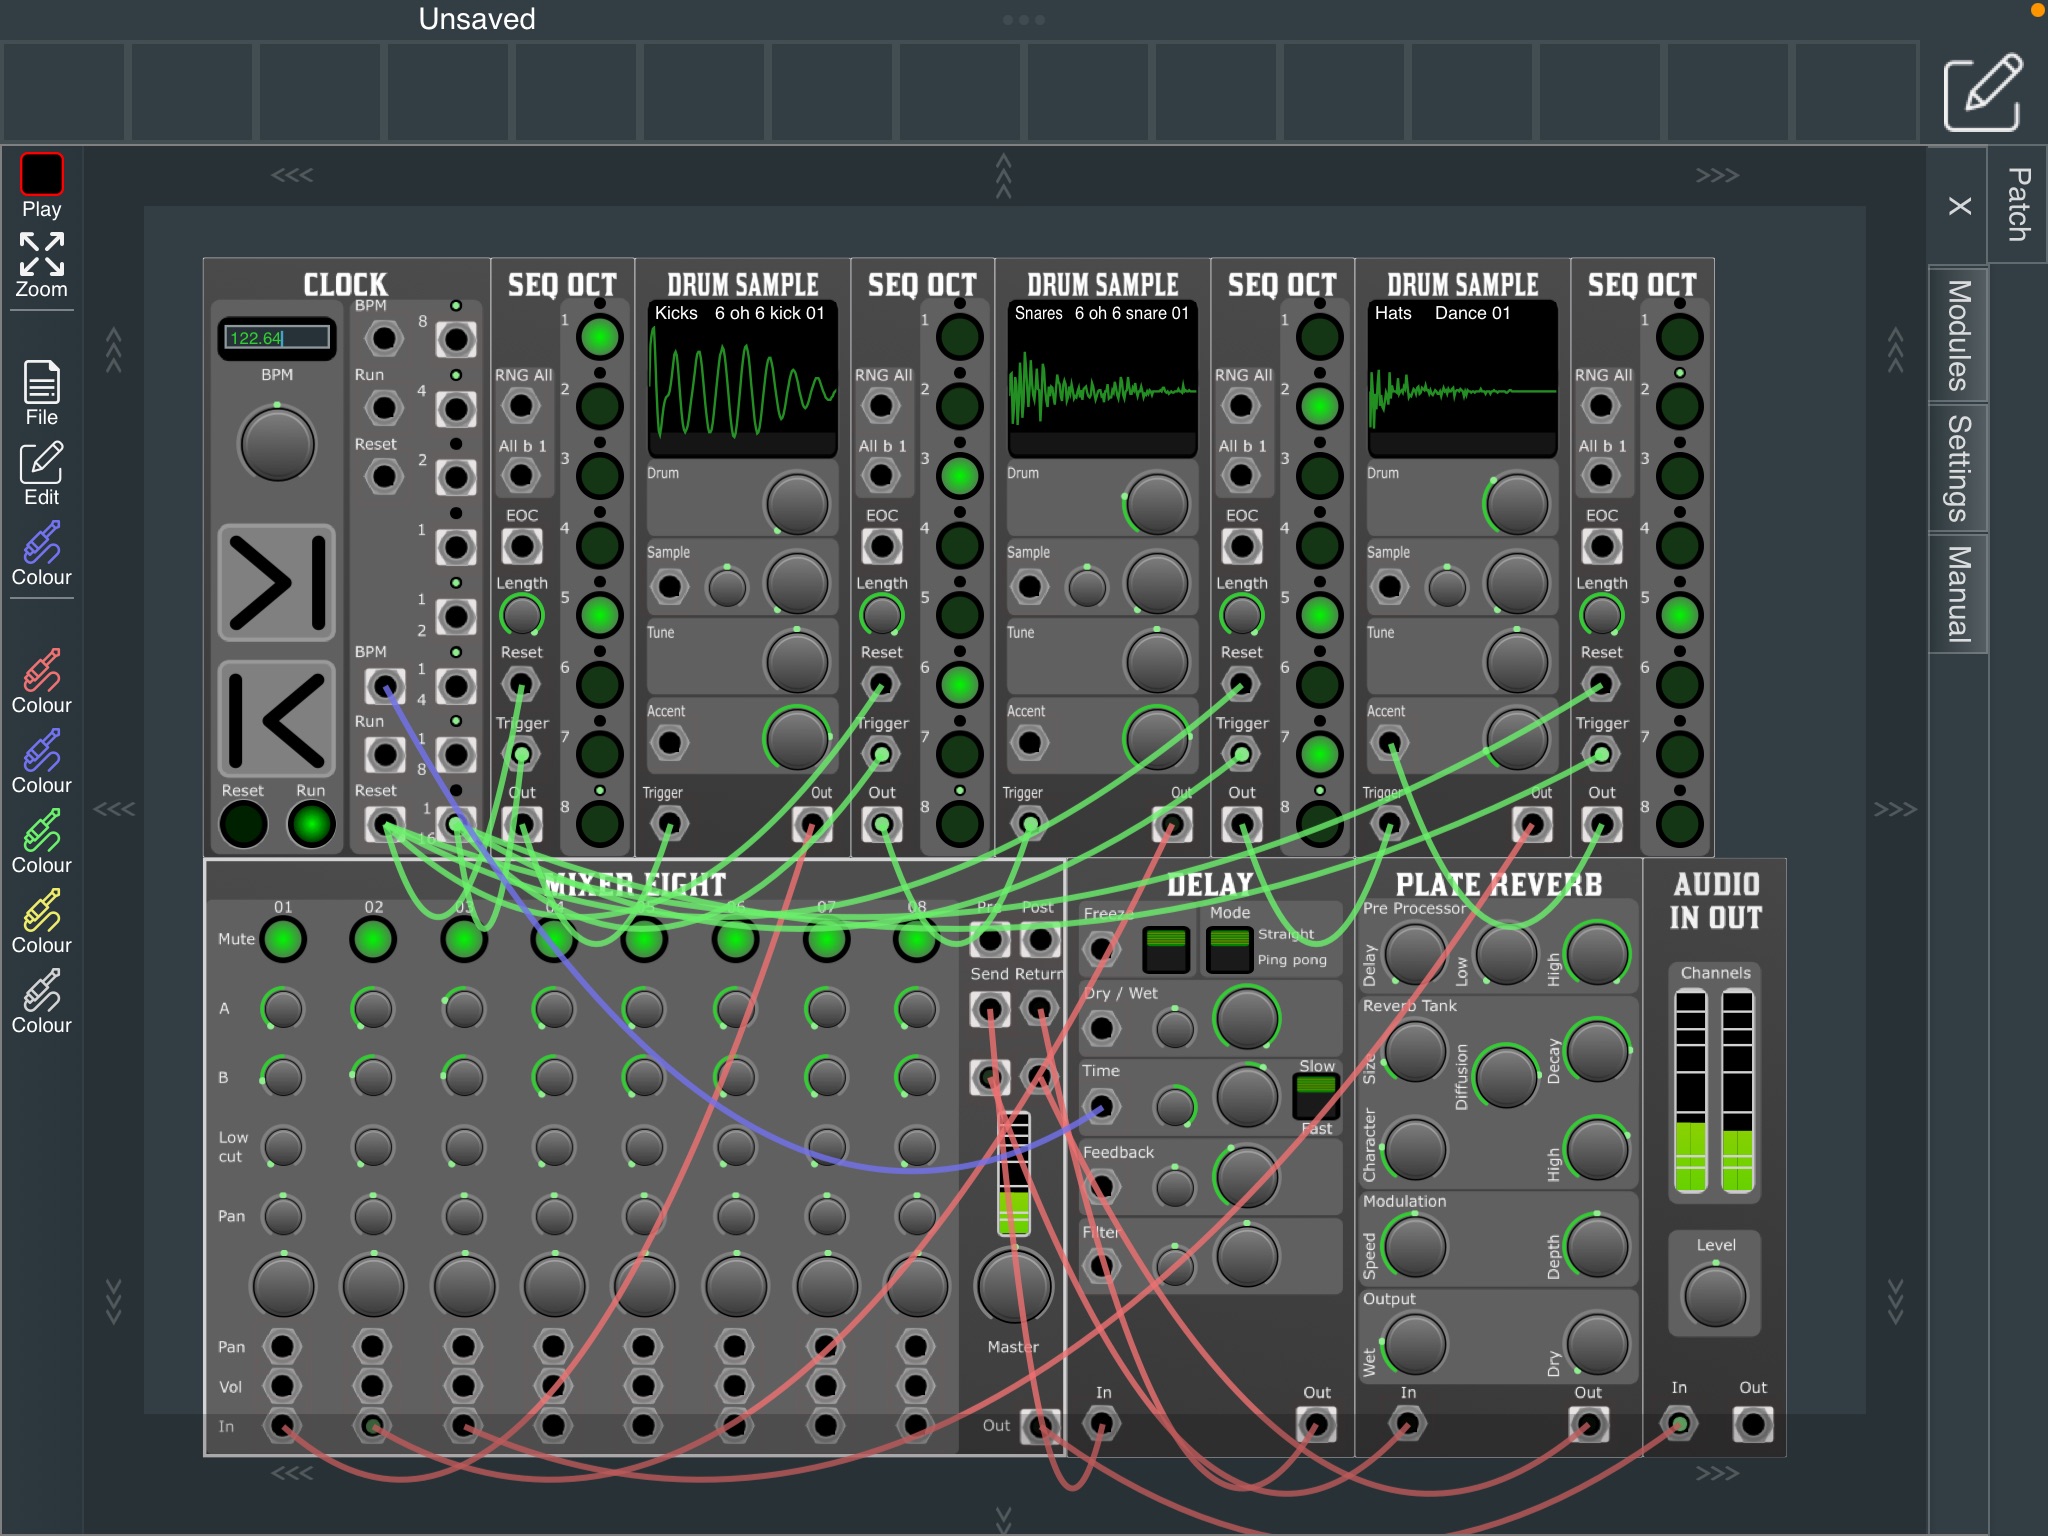Click the top-center upward chevrons

coord(1003,176)
